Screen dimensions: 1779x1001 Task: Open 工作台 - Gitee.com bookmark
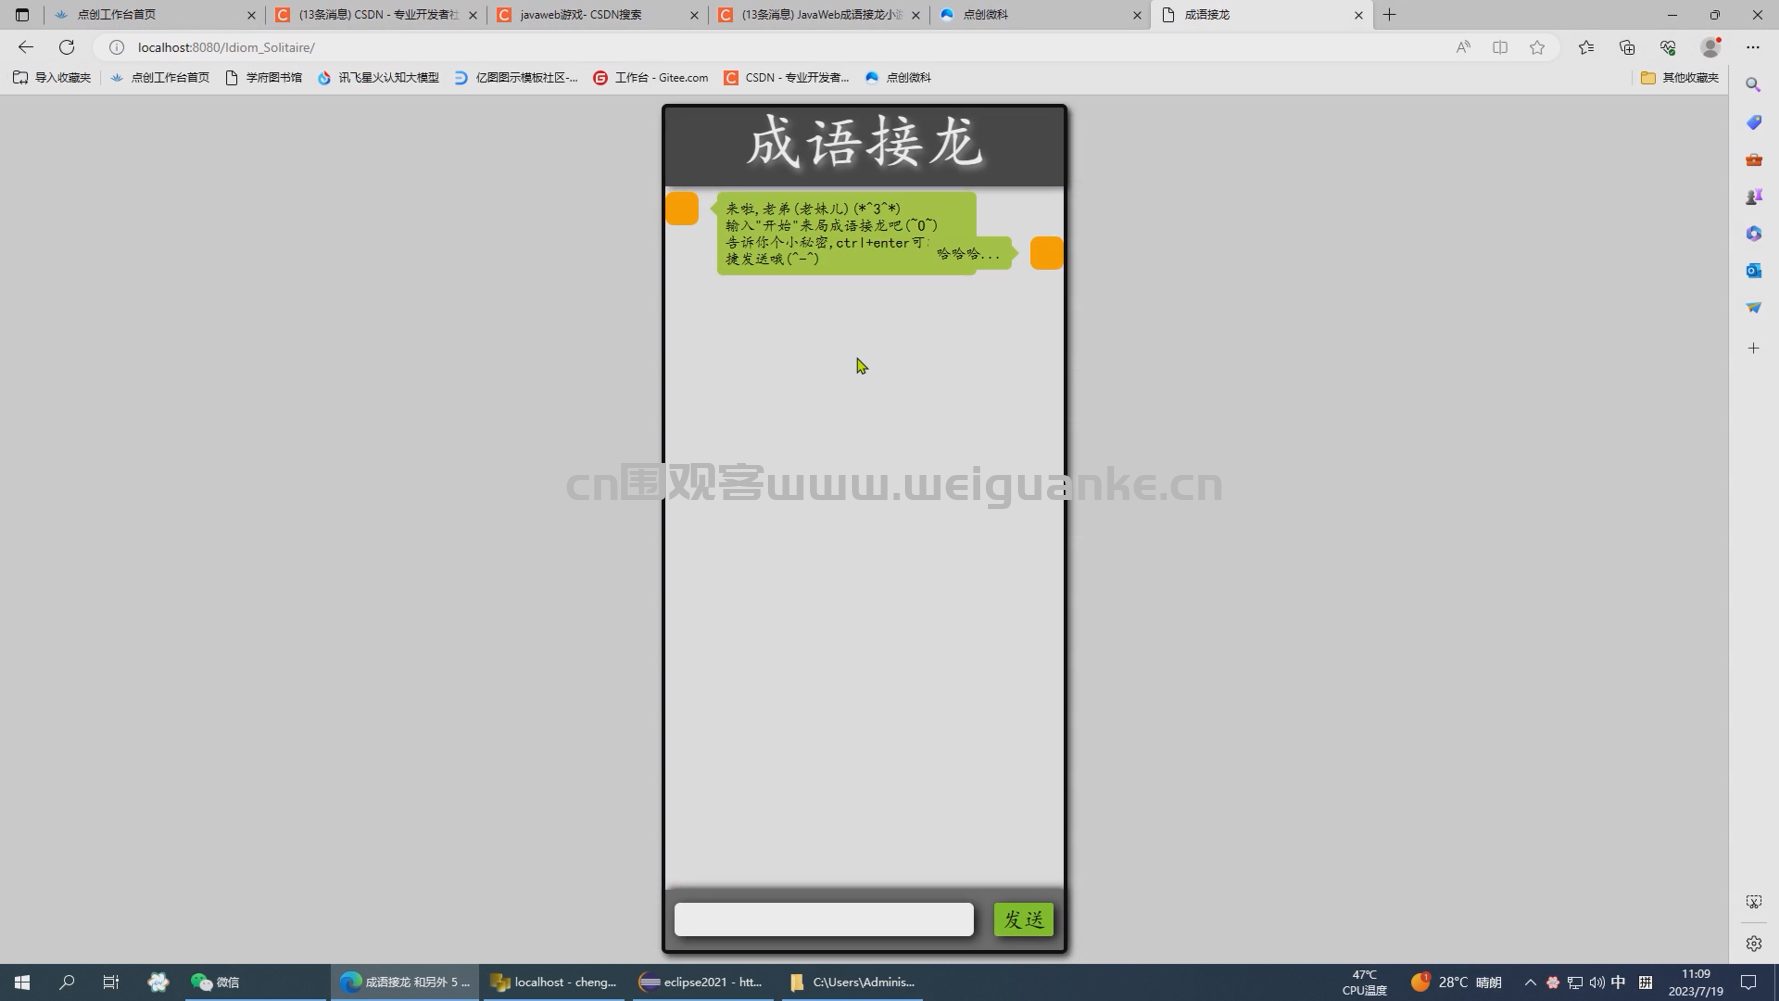pyautogui.click(x=651, y=77)
